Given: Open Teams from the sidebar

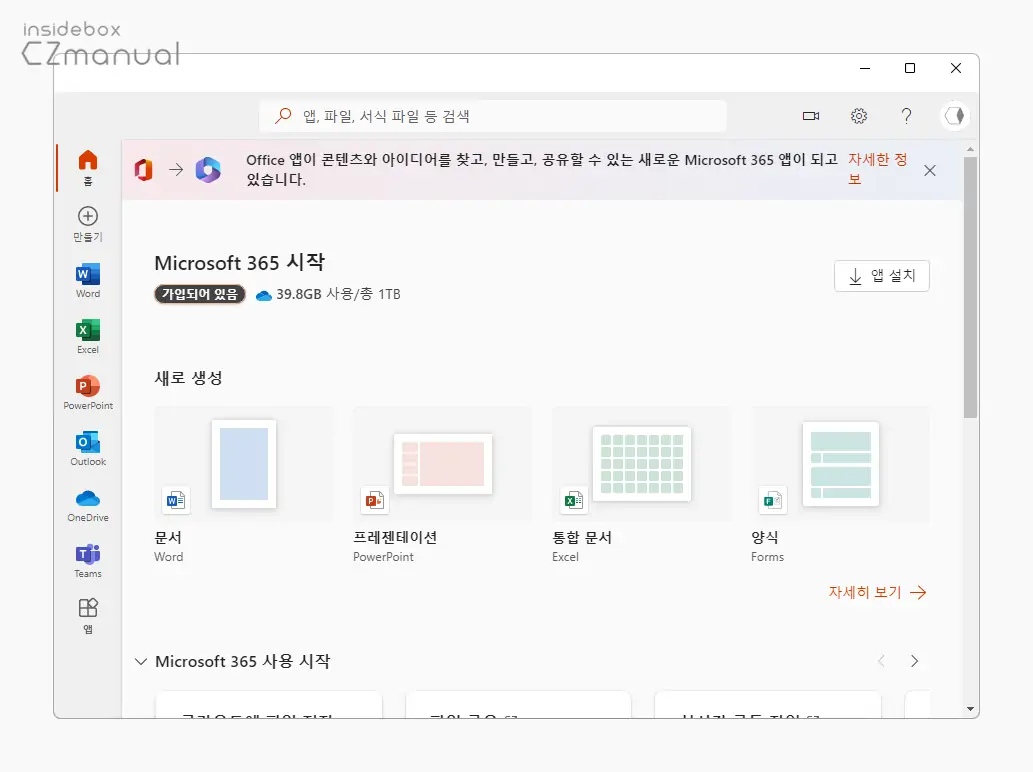Looking at the screenshot, I should click(88, 561).
